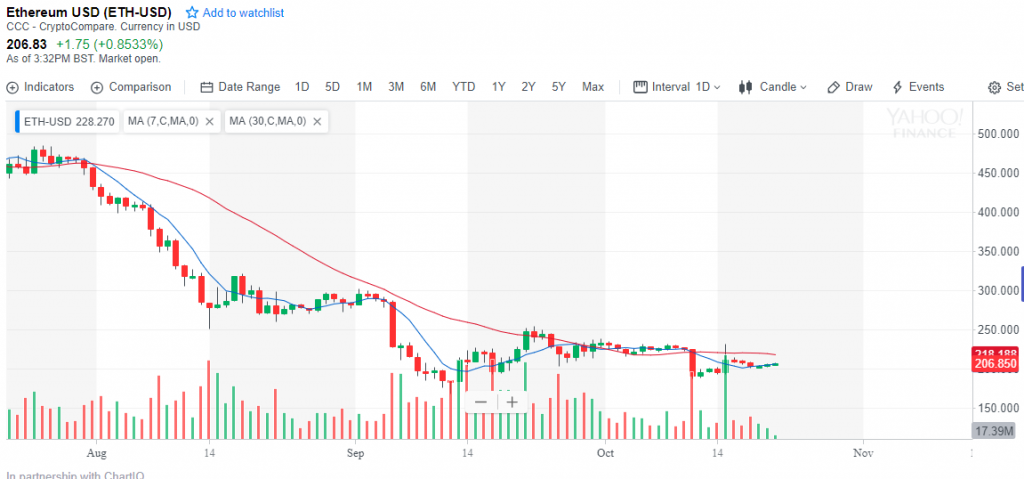
Task: Remove the MA (7,C,MA,0) indicator
Action: tap(209, 121)
